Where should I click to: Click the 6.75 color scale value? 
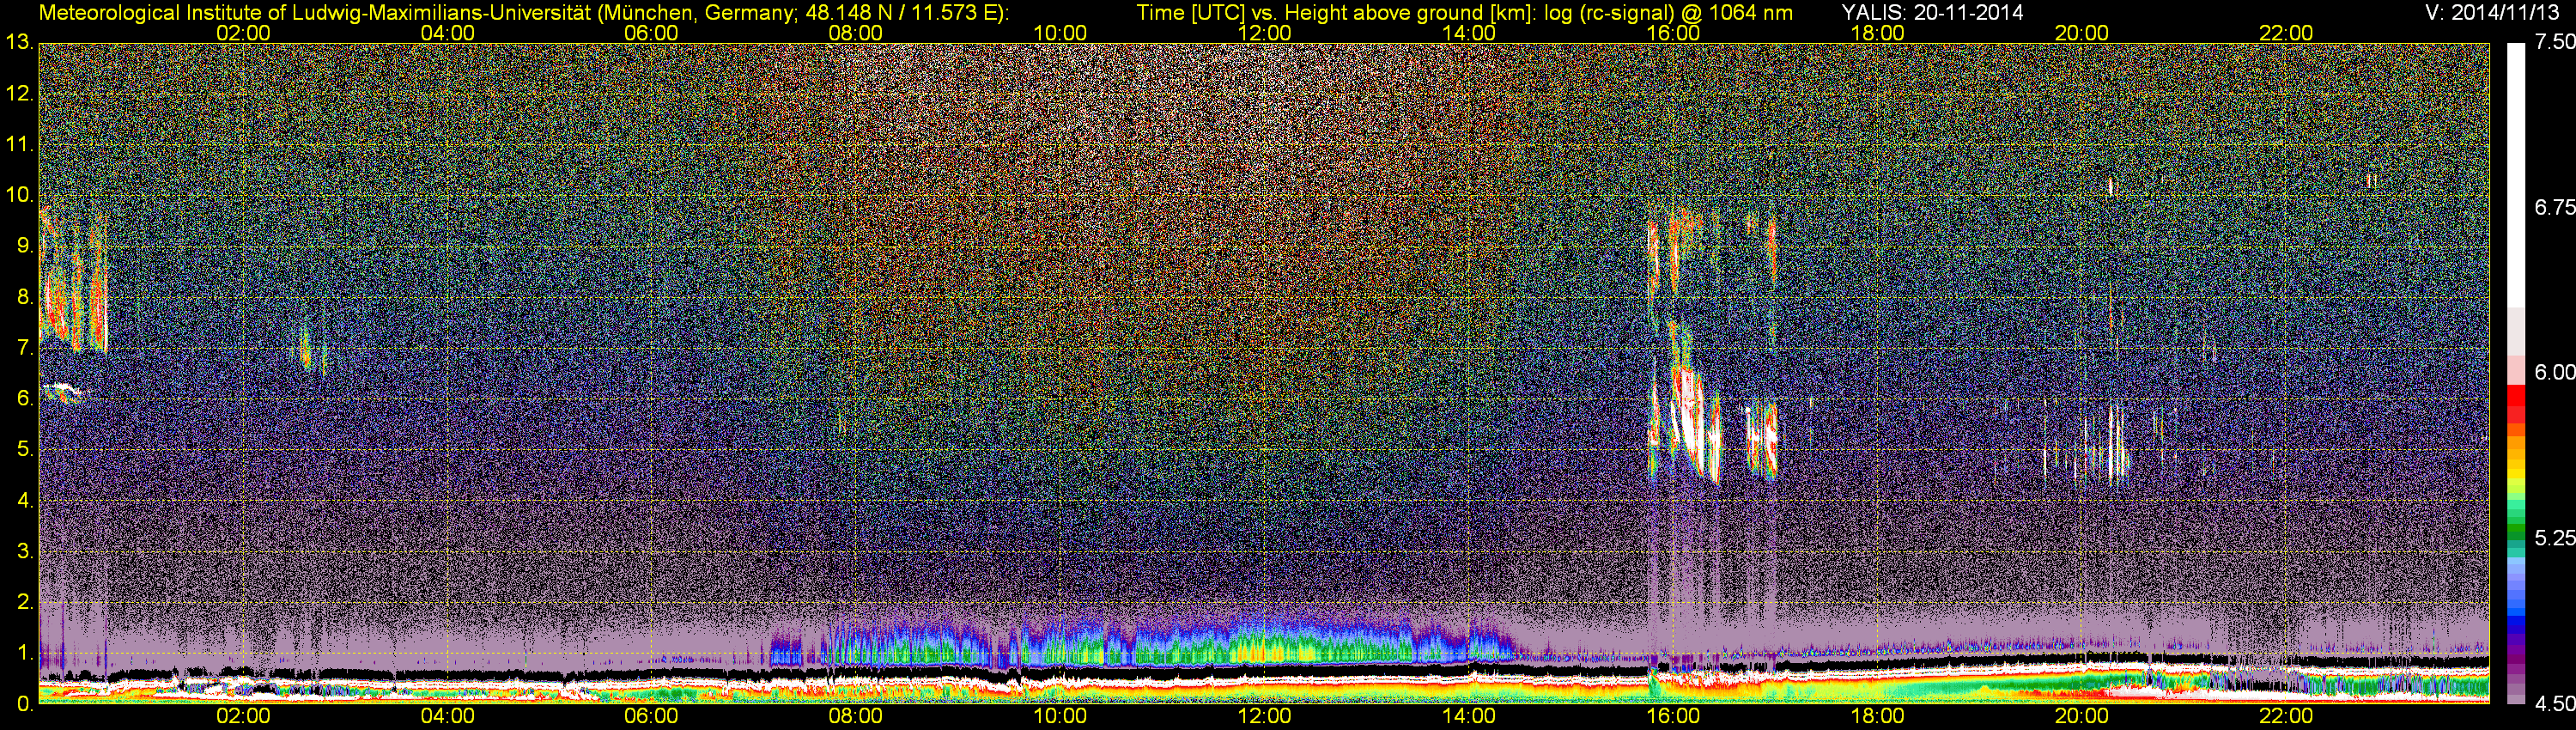point(2555,207)
